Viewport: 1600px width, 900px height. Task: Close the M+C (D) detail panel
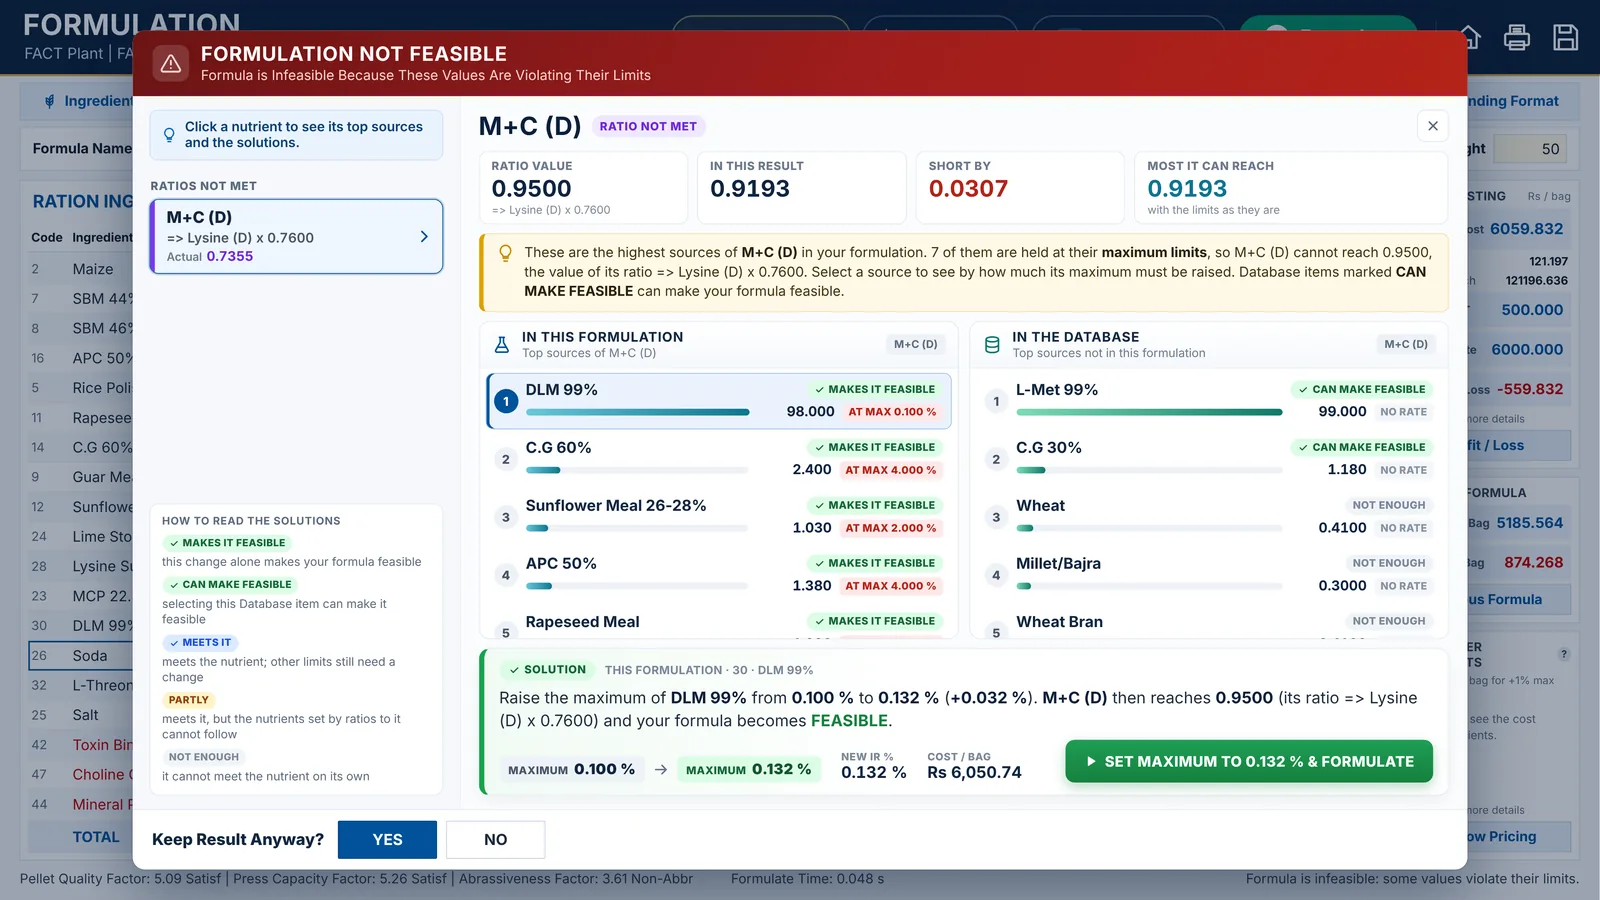pos(1433,126)
